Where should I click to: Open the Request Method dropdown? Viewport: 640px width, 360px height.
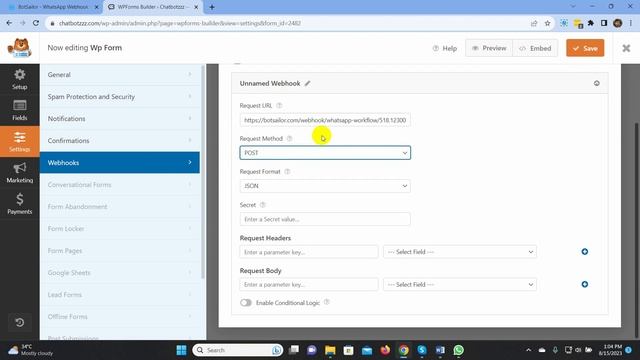pyautogui.click(x=325, y=153)
